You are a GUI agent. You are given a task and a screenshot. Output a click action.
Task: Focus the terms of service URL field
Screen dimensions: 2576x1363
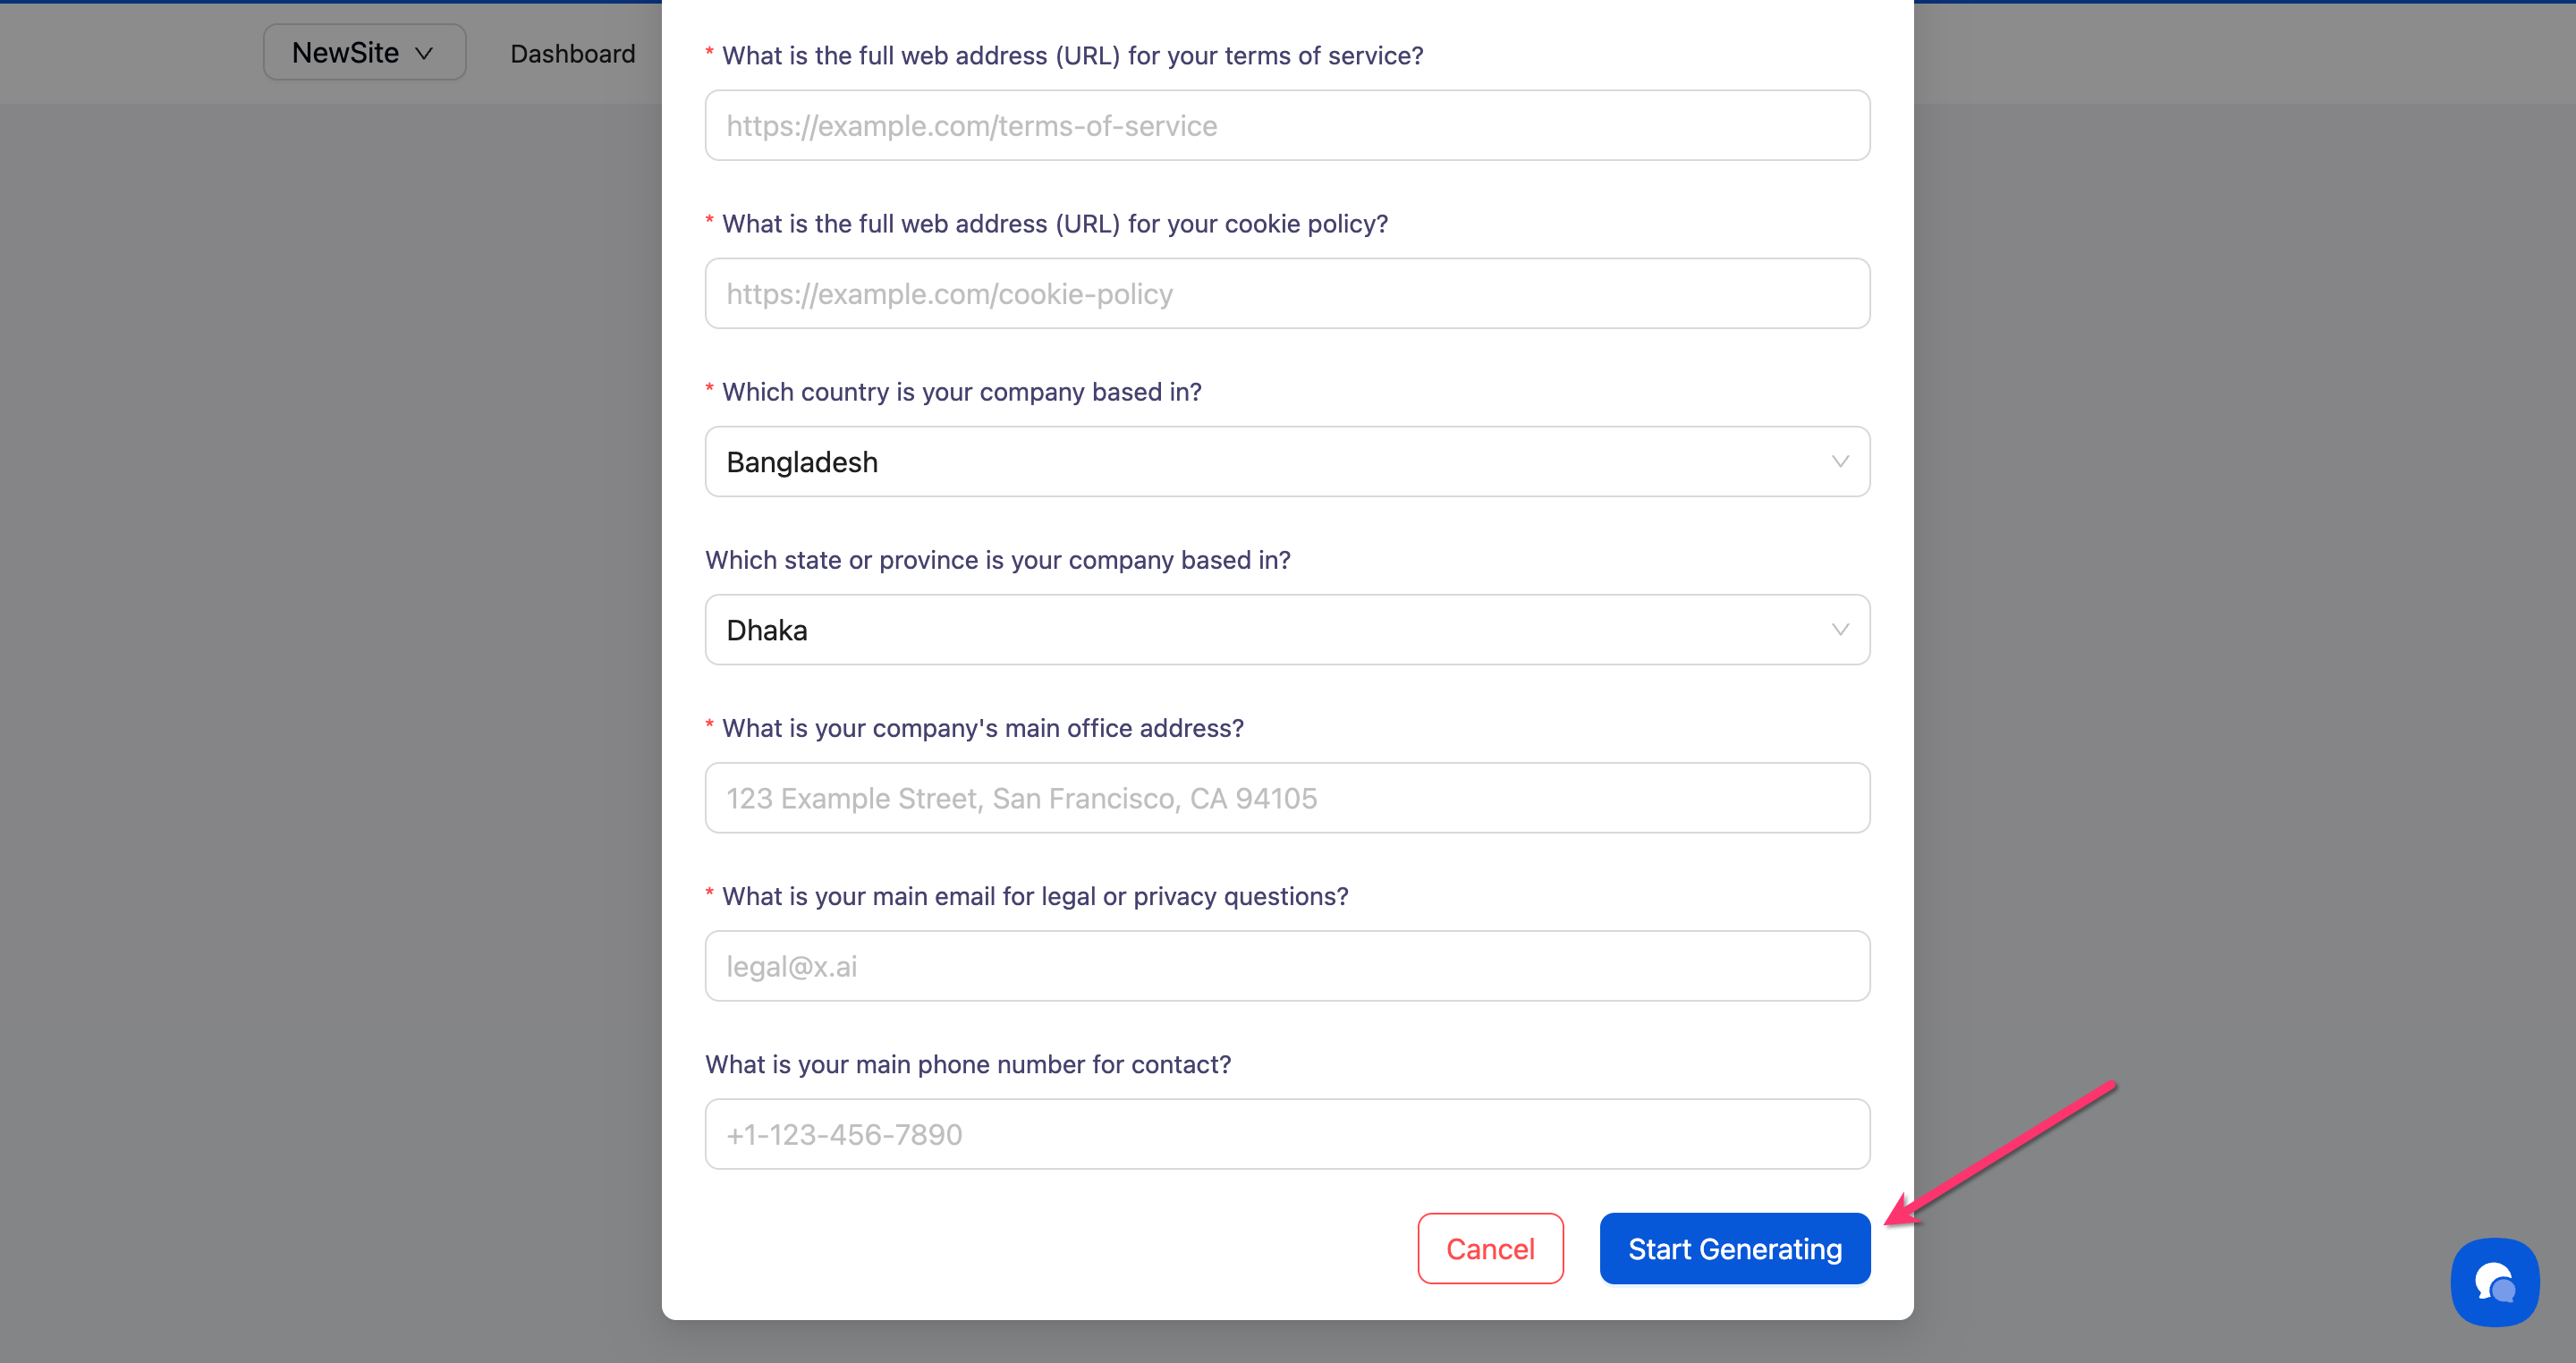pos(1286,125)
